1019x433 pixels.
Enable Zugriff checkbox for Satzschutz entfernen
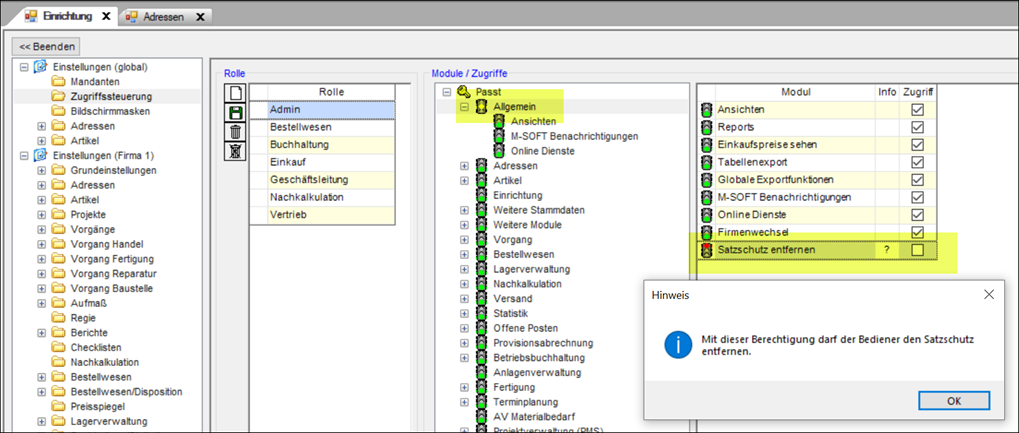[918, 250]
